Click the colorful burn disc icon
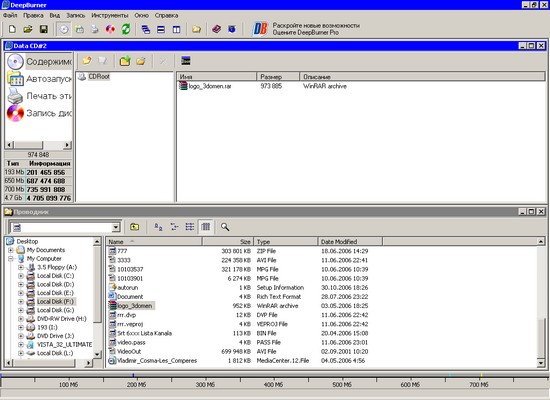The image size is (550, 400). point(110,29)
